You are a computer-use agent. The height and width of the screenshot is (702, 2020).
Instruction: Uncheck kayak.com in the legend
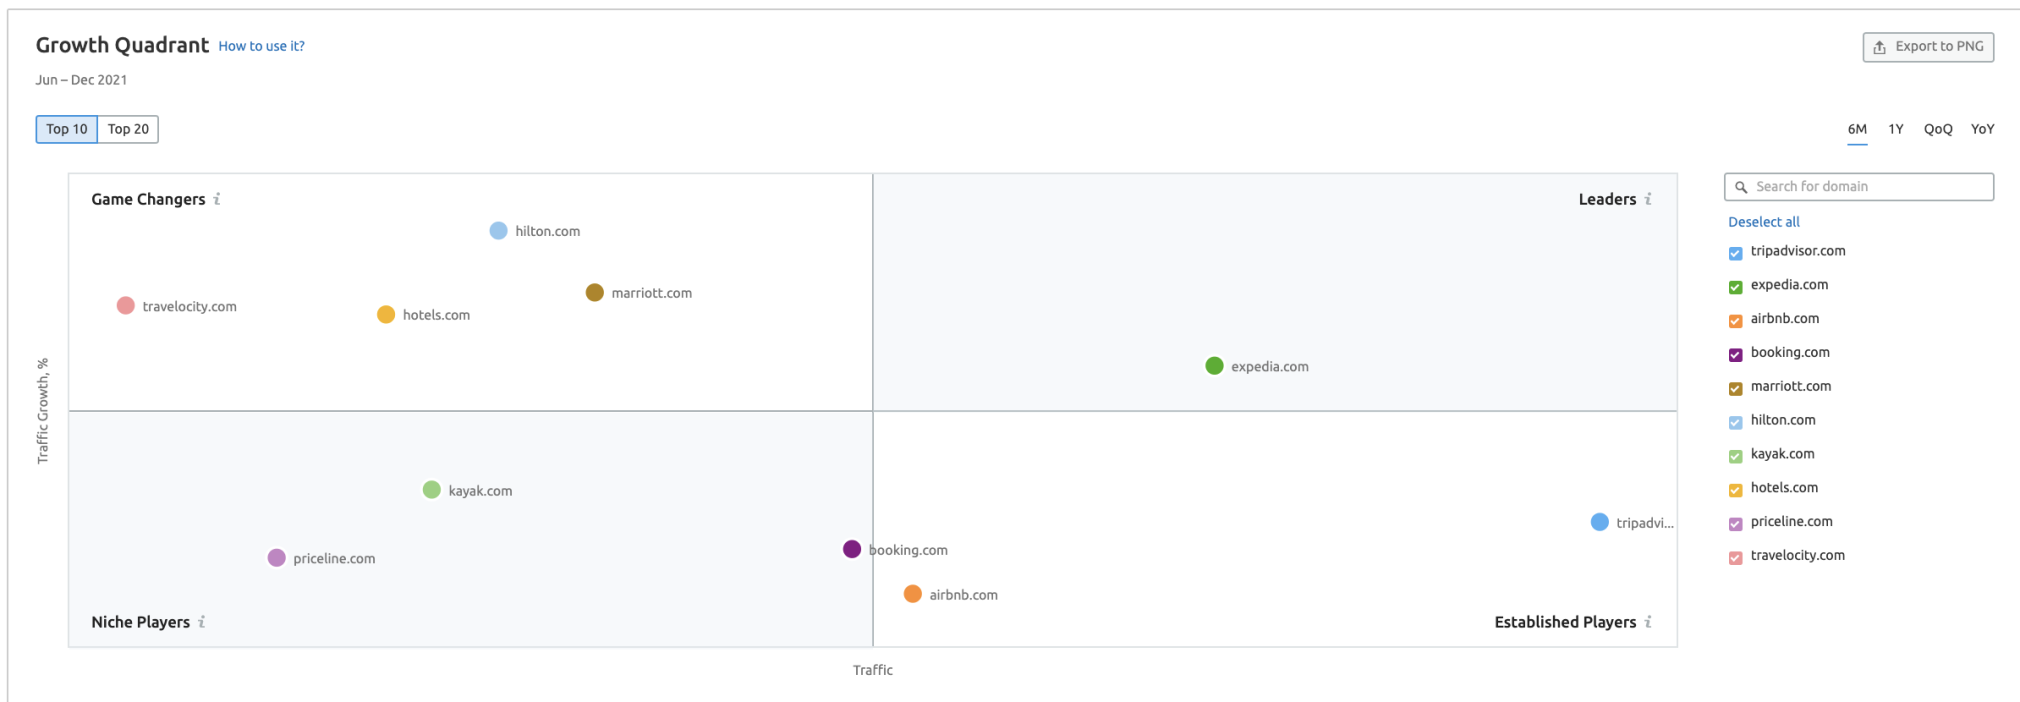[x=1736, y=456]
